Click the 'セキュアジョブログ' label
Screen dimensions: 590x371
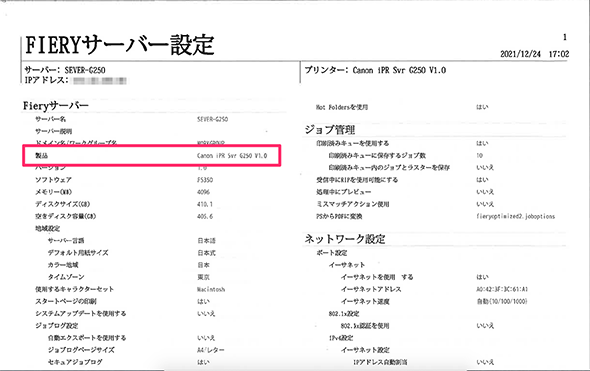click(x=75, y=362)
